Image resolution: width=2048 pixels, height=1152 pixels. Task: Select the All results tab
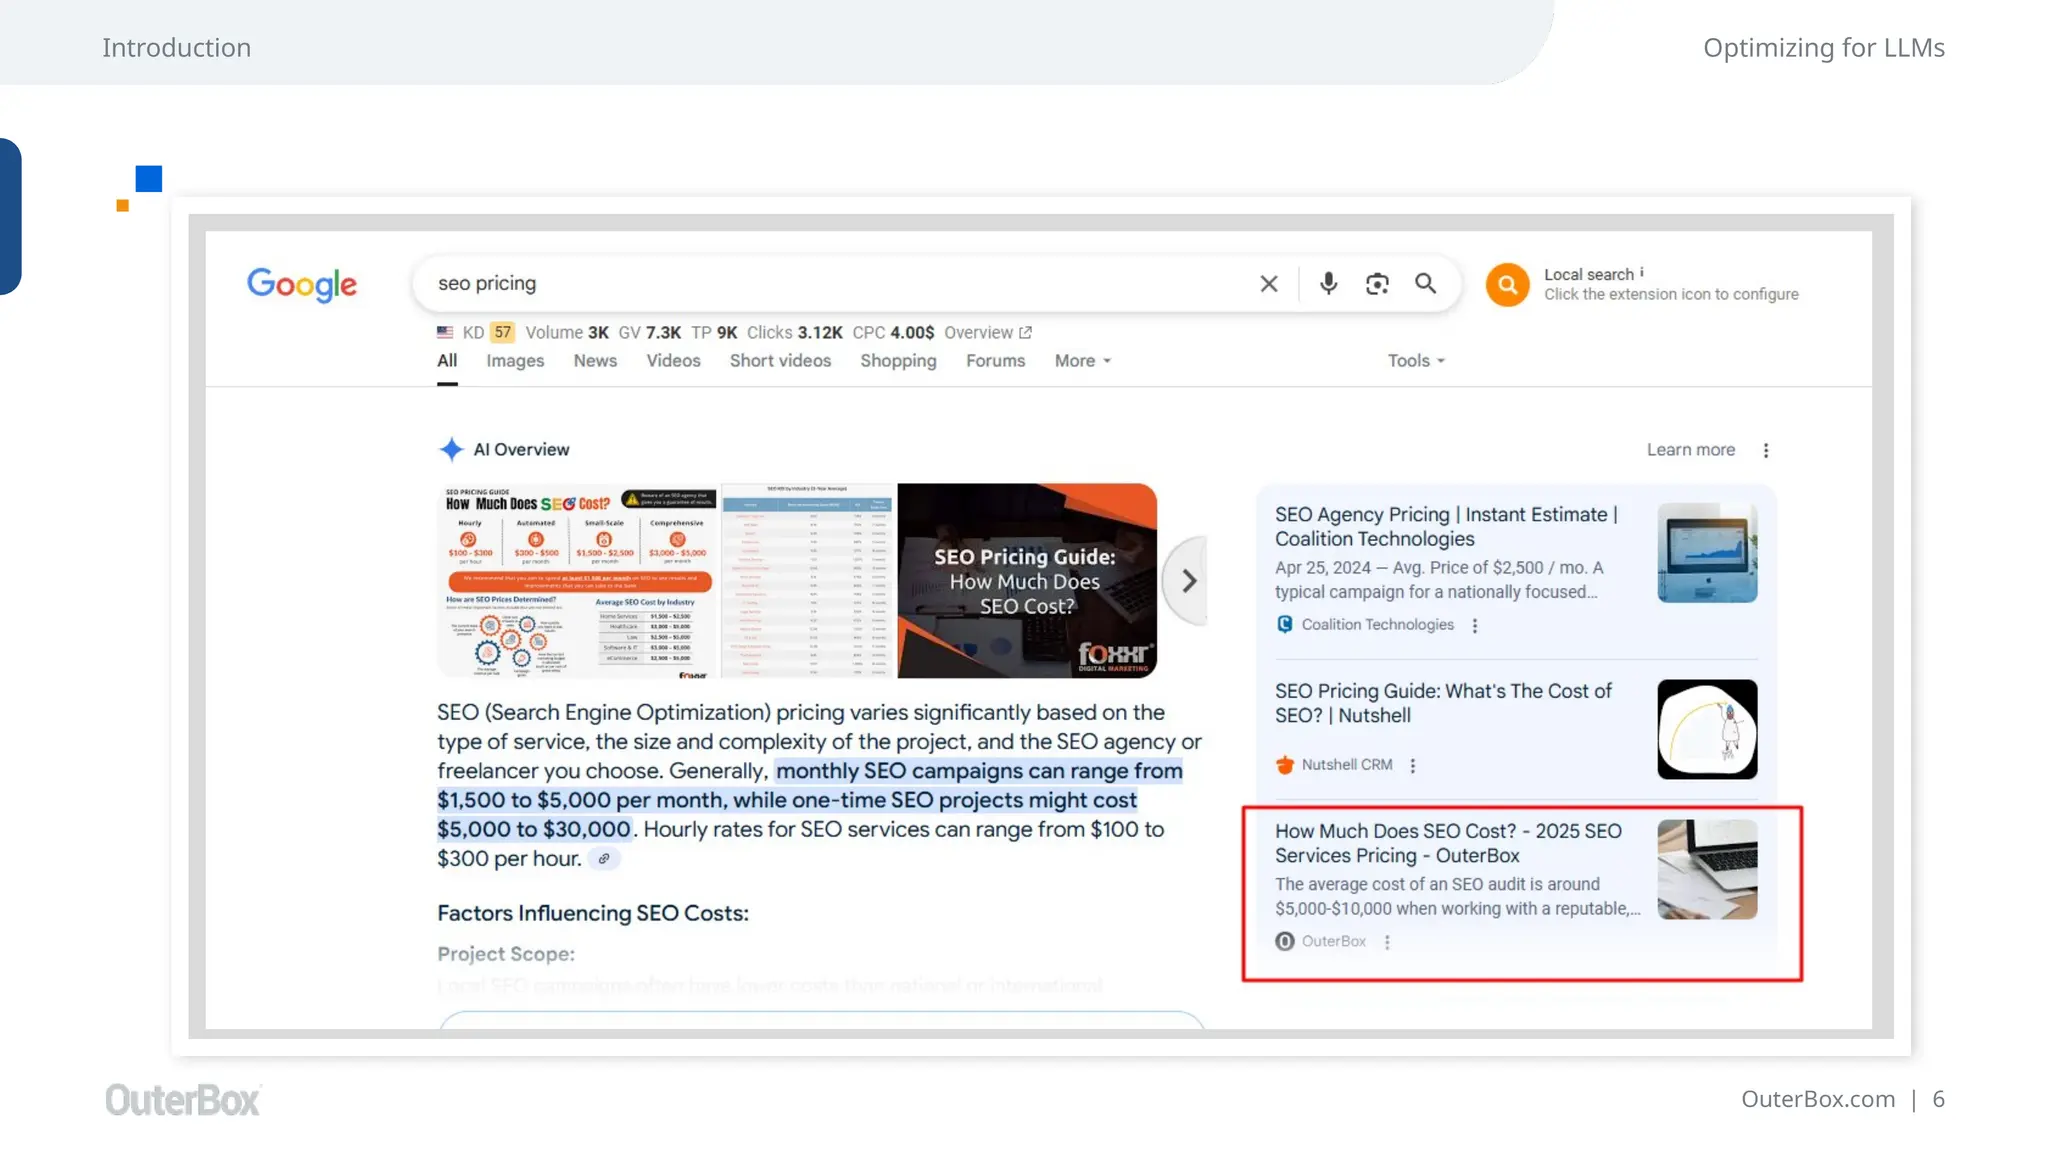(447, 361)
